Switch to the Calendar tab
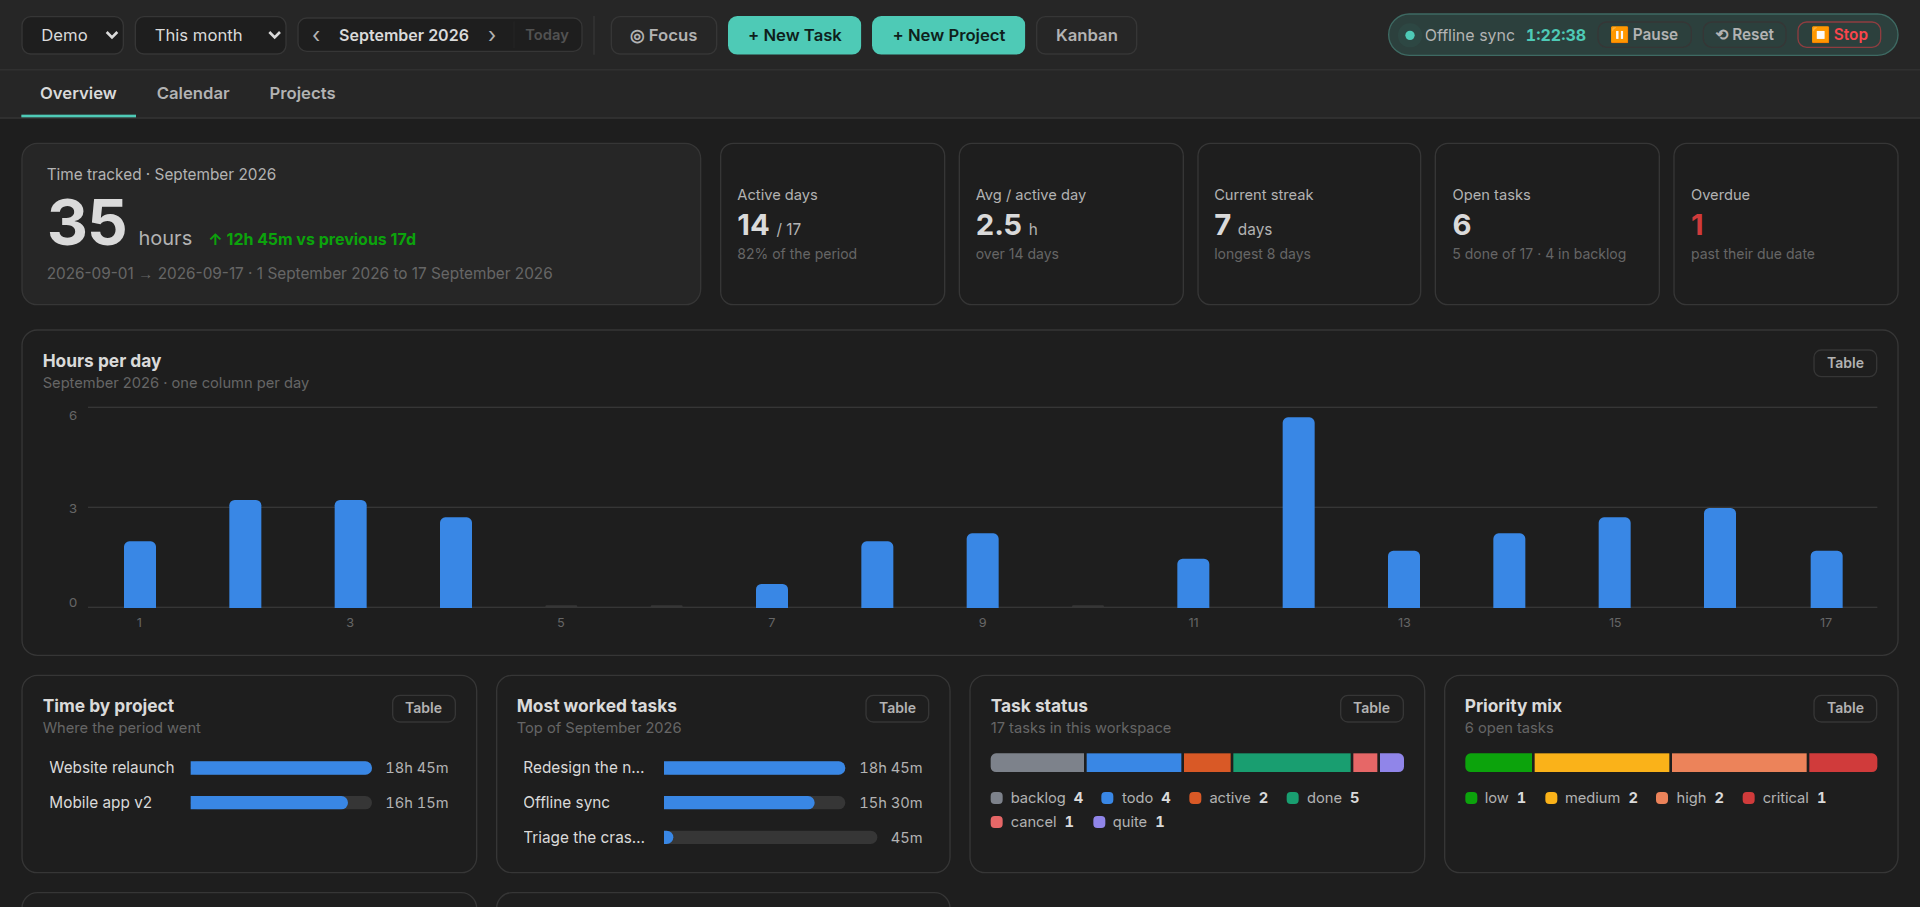Image resolution: width=1920 pixels, height=907 pixels. (193, 93)
